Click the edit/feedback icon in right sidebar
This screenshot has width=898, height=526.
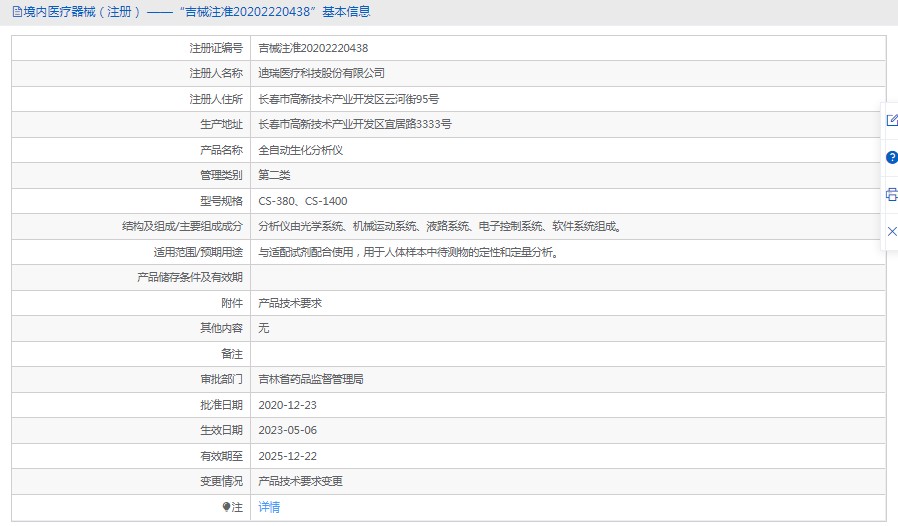point(892,120)
